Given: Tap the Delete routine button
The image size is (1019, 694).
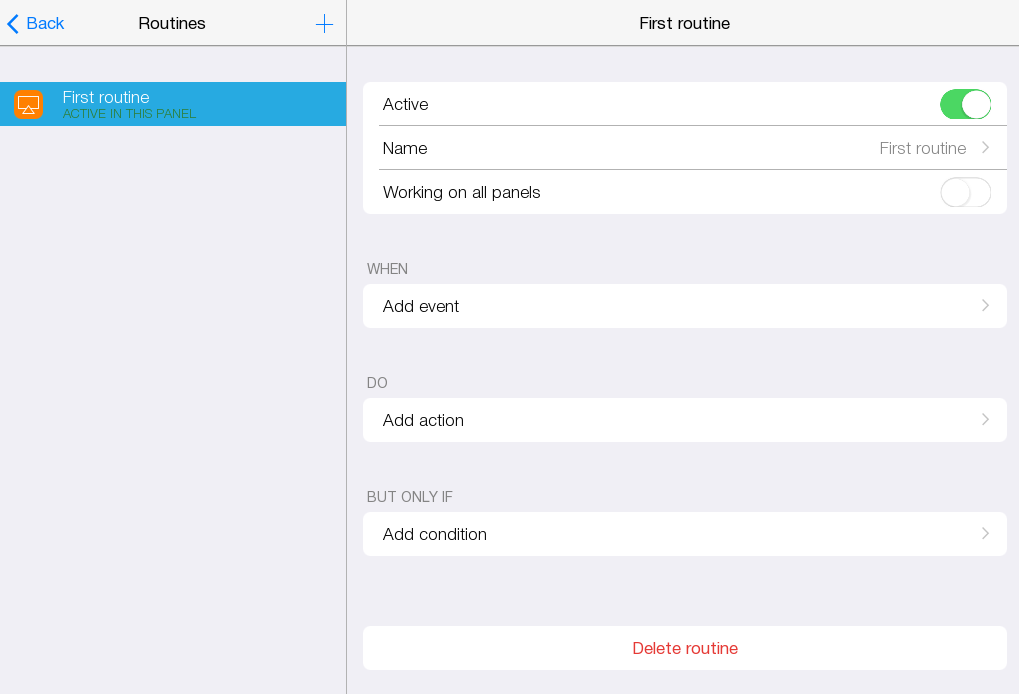Looking at the screenshot, I should [684, 648].
